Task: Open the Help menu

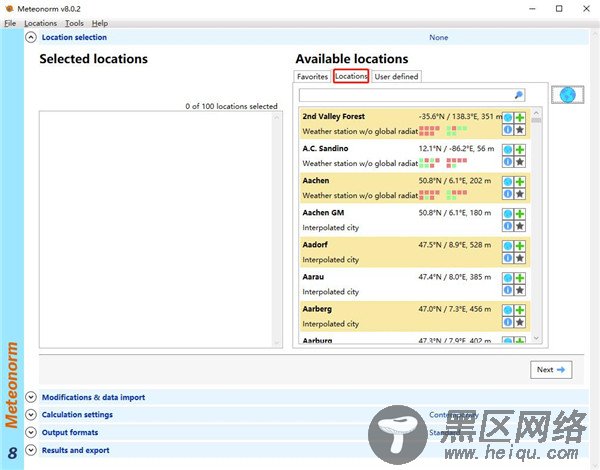Action: pos(100,23)
